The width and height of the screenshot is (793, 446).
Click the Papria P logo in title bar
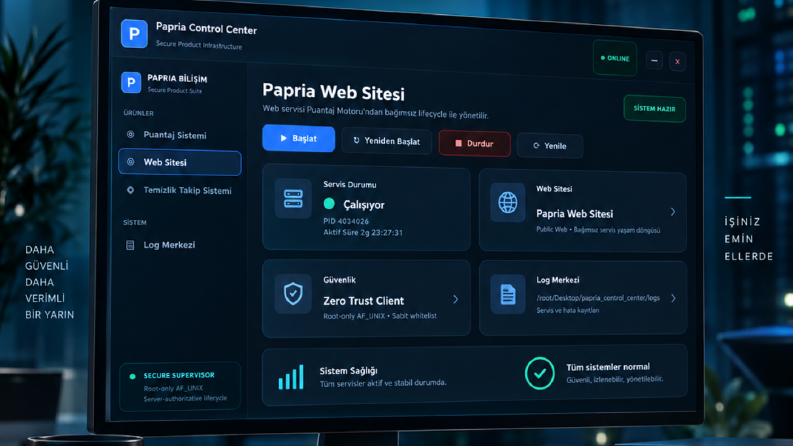click(x=134, y=33)
